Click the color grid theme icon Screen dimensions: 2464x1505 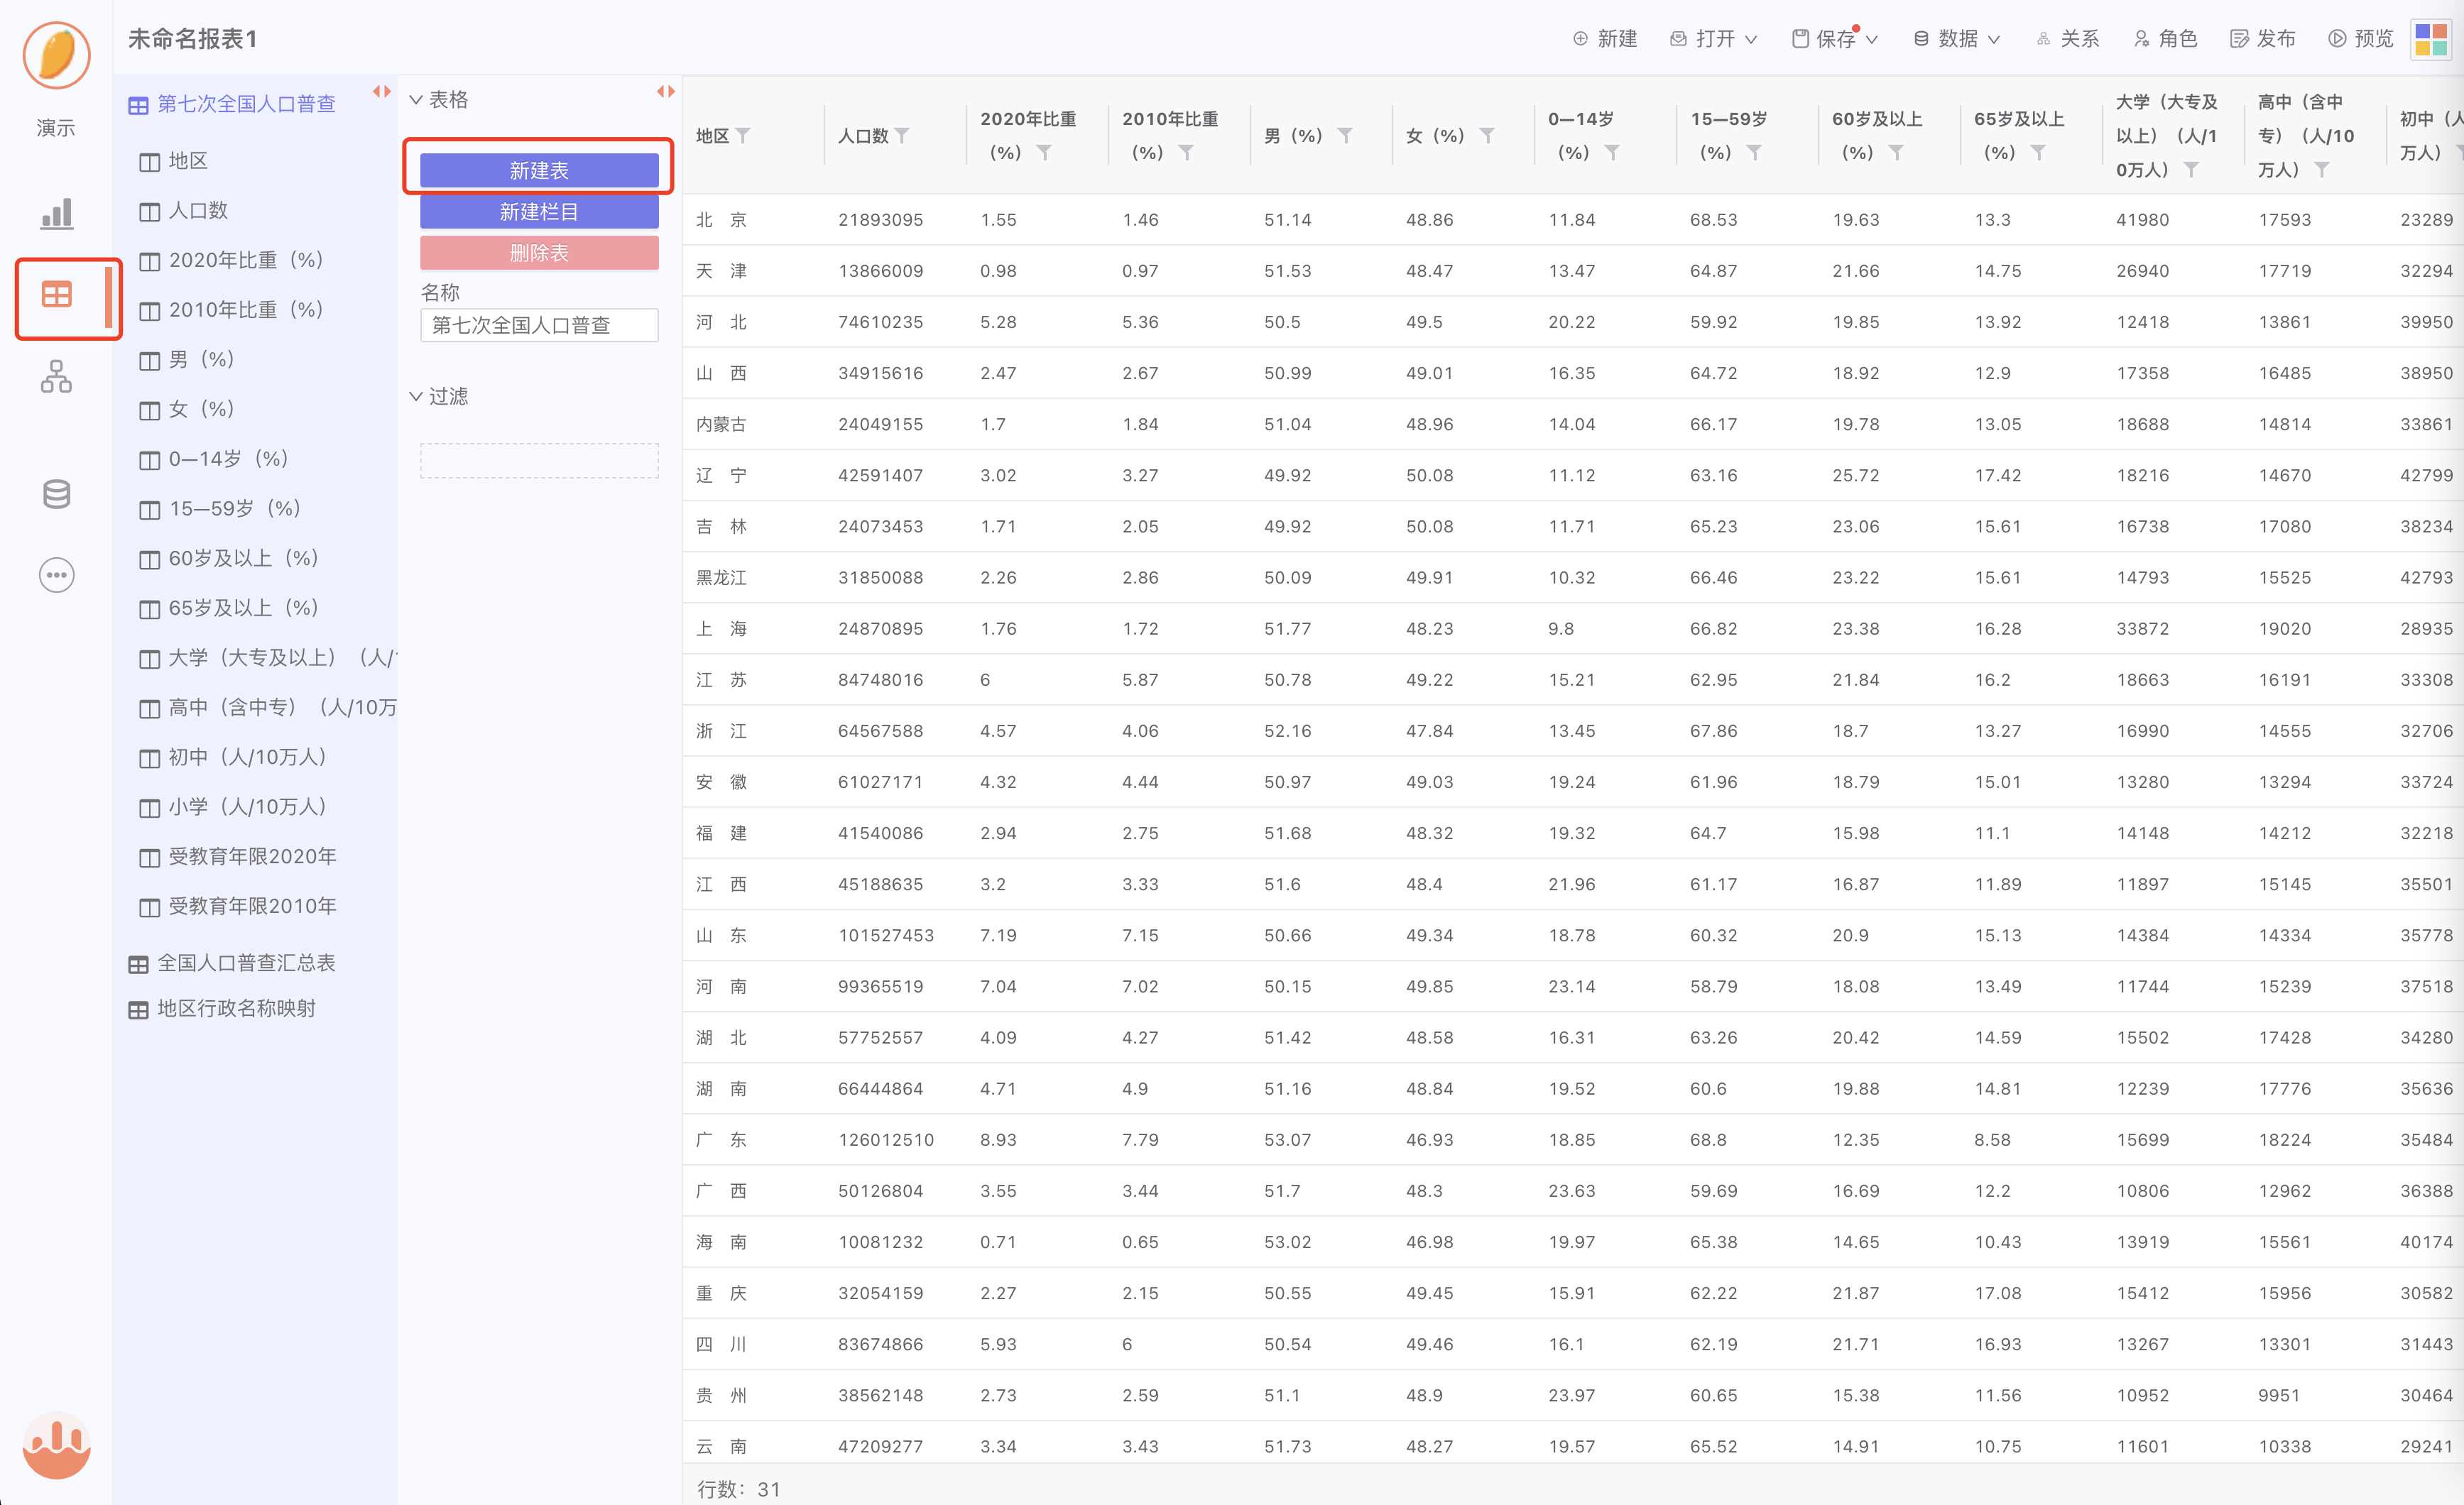click(x=2431, y=39)
